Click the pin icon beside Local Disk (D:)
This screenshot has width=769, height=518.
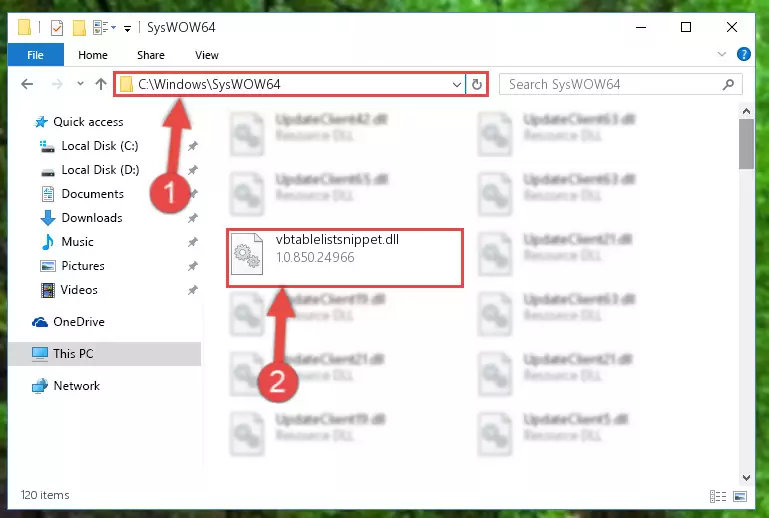[193, 170]
